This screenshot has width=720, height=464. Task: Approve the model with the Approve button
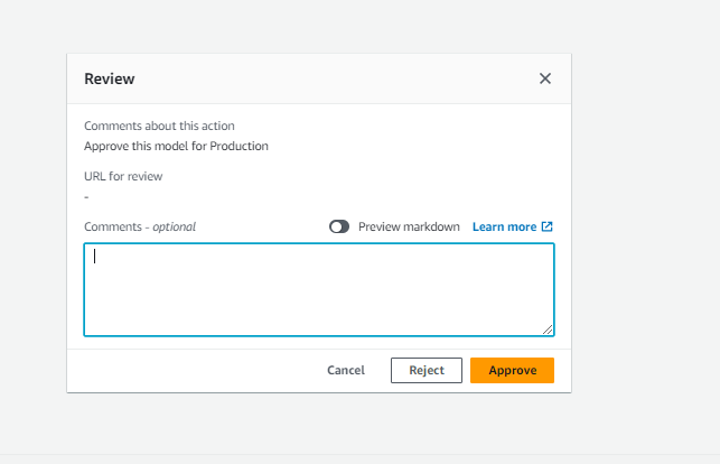tap(512, 370)
